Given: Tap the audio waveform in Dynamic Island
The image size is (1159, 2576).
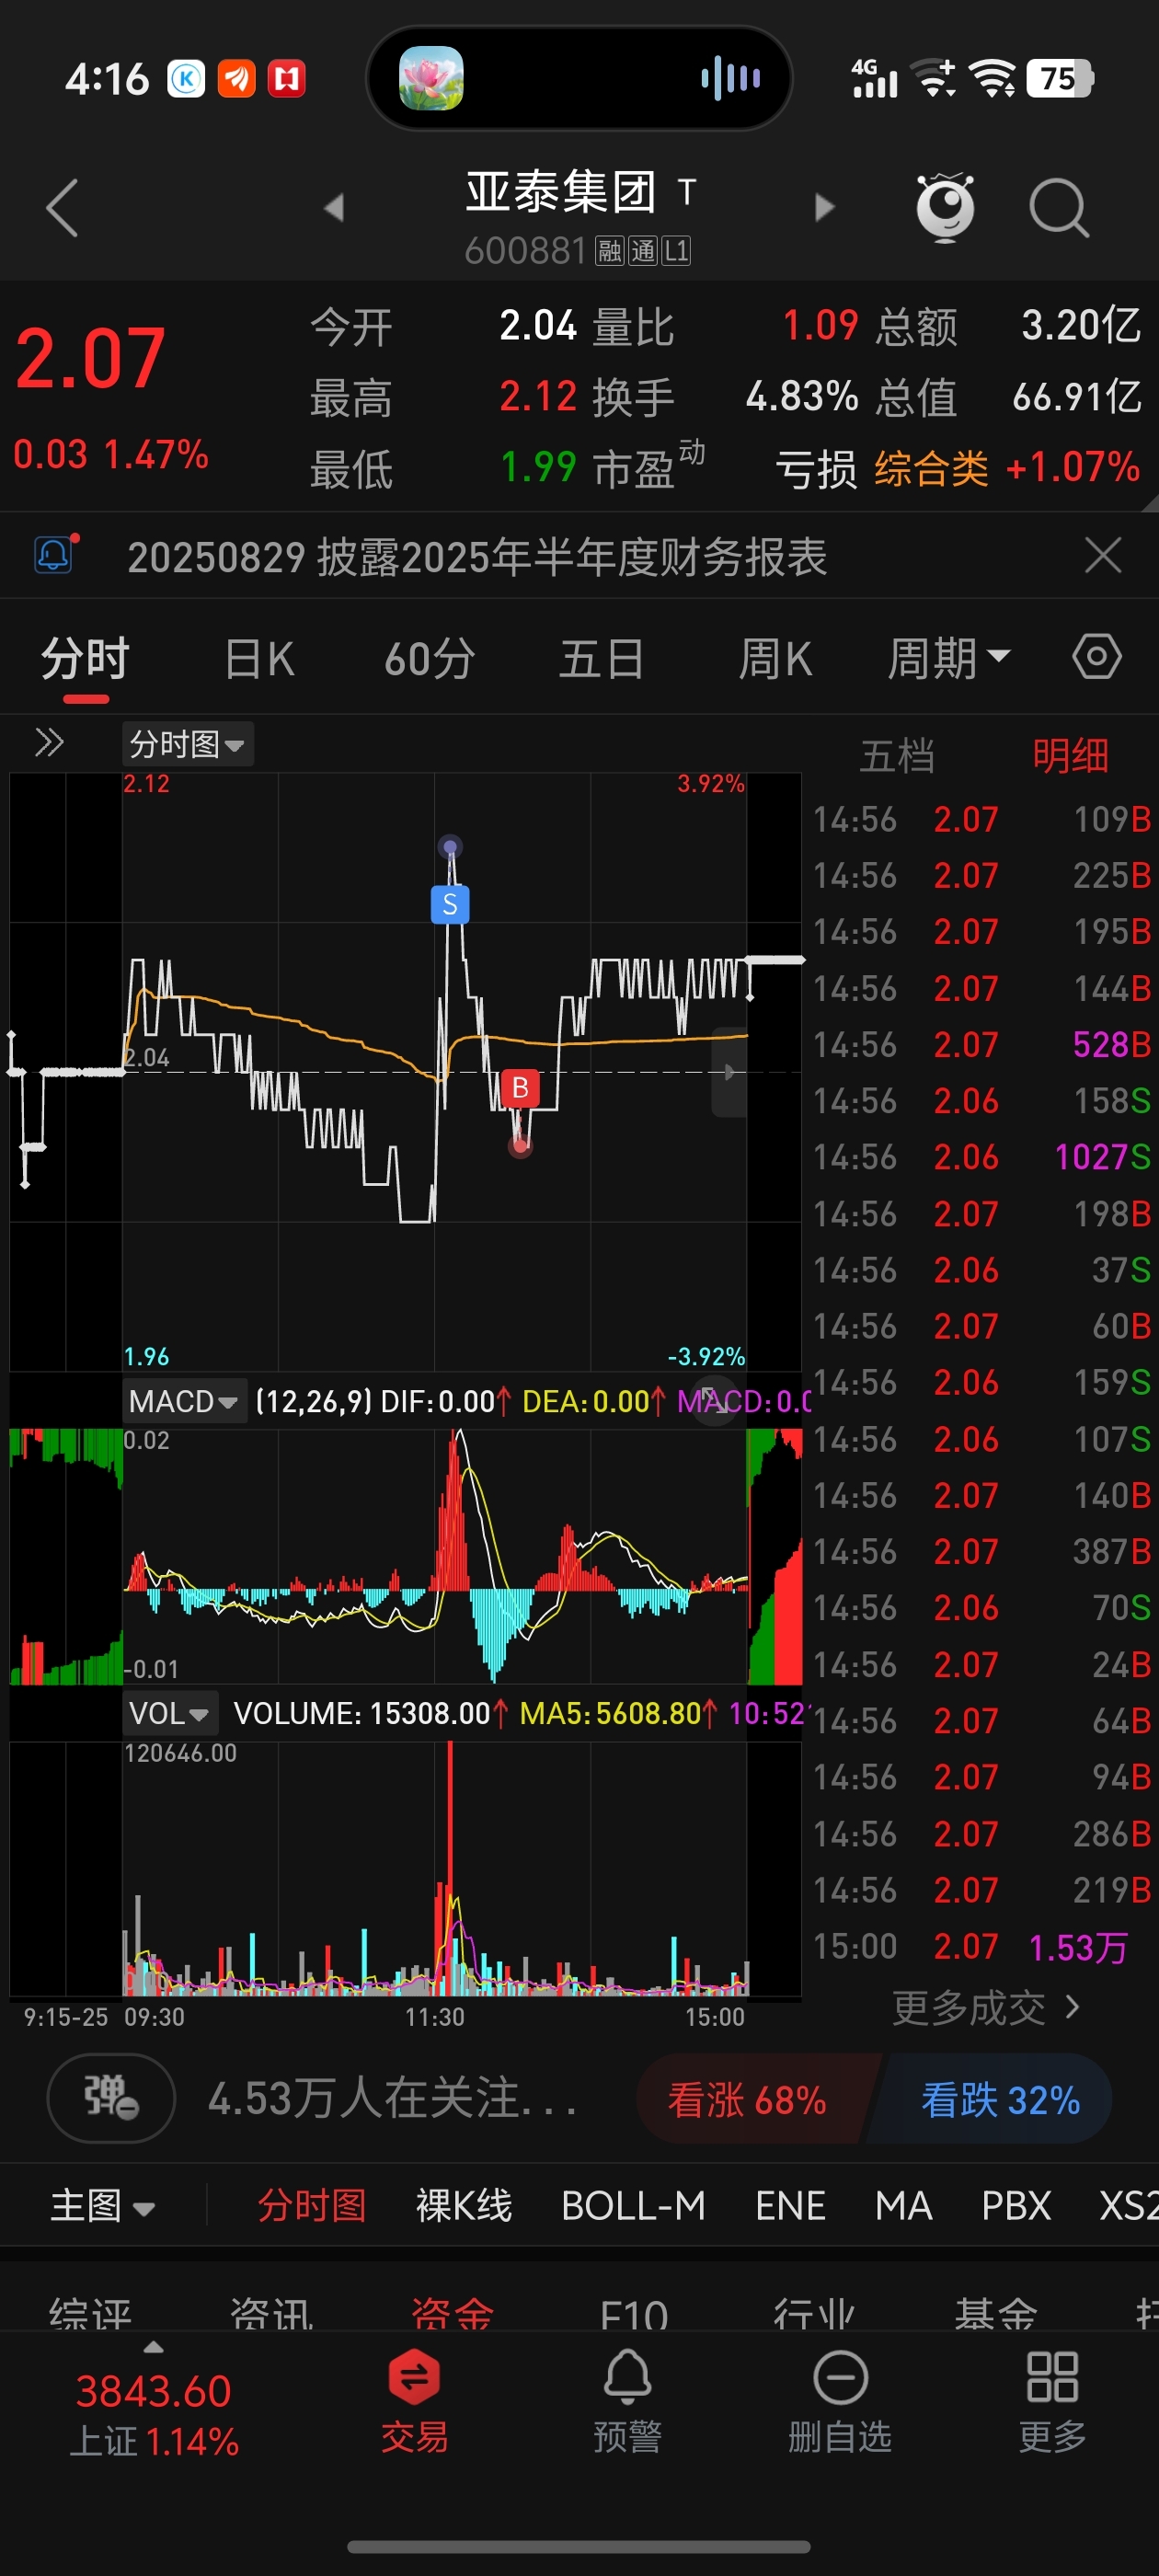Looking at the screenshot, I should (731, 78).
